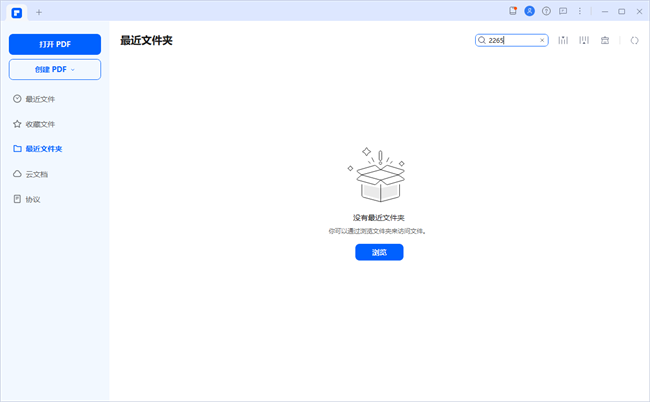Click the second vertical-bars sort icon
This screenshot has width=650, height=402.
(x=584, y=40)
